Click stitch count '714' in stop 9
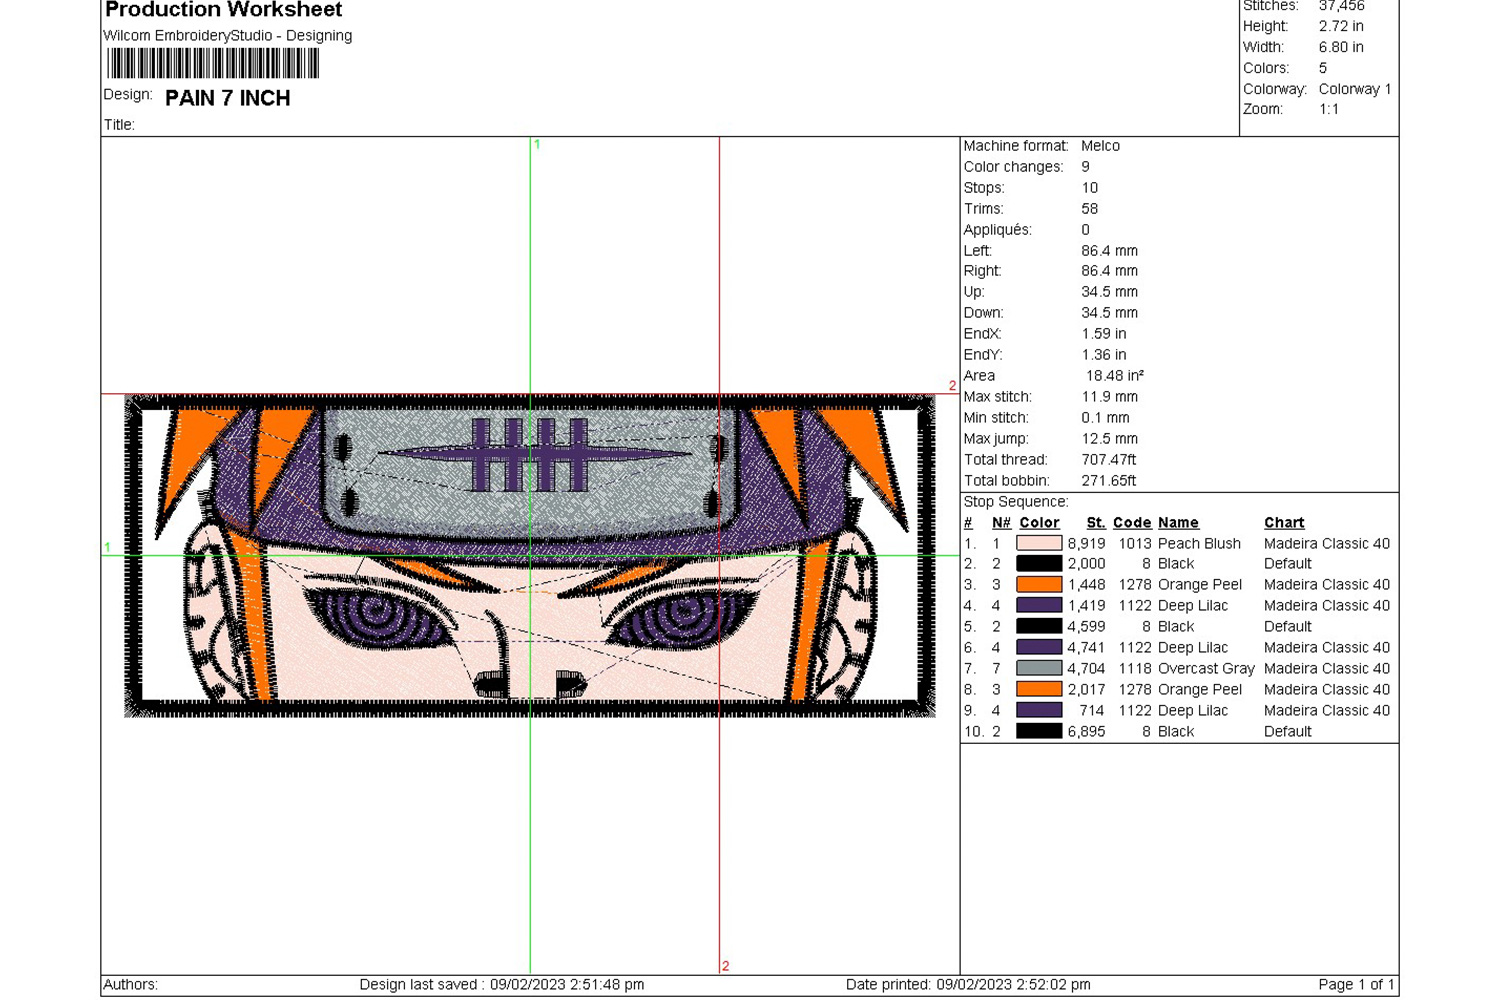This screenshot has width=1502, height=1000. pos(1092,711)
